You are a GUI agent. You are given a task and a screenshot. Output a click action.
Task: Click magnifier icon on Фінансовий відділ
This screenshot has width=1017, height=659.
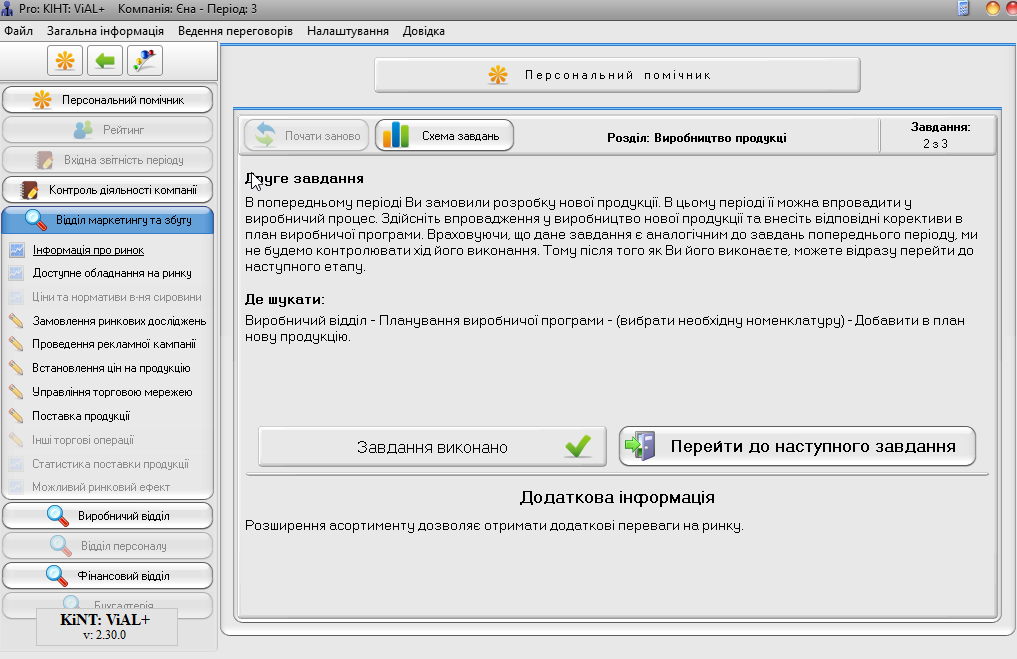pos(56,575)
